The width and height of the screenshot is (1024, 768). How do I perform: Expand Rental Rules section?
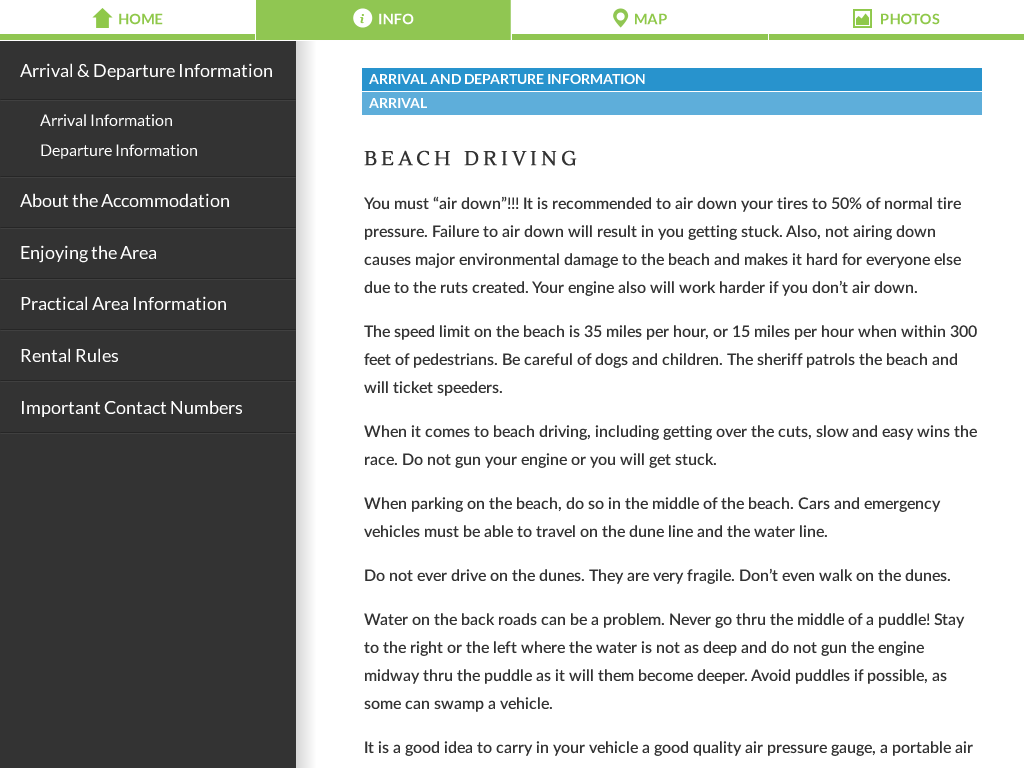(148, 355)
